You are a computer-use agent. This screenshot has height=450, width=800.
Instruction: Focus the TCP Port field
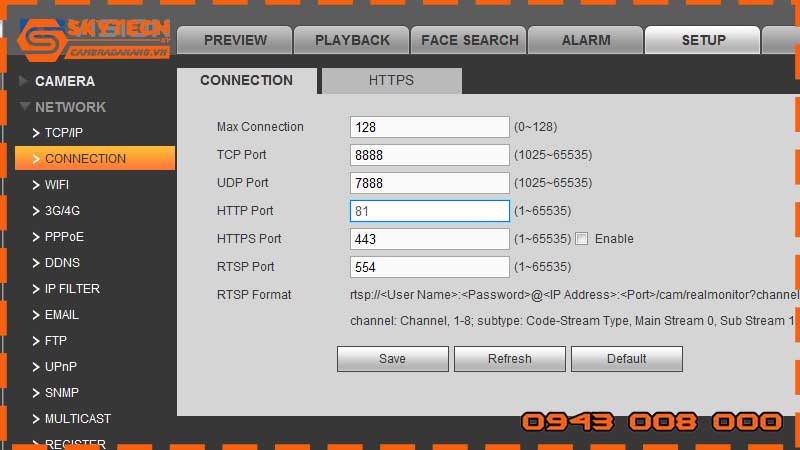pos(430,155)
